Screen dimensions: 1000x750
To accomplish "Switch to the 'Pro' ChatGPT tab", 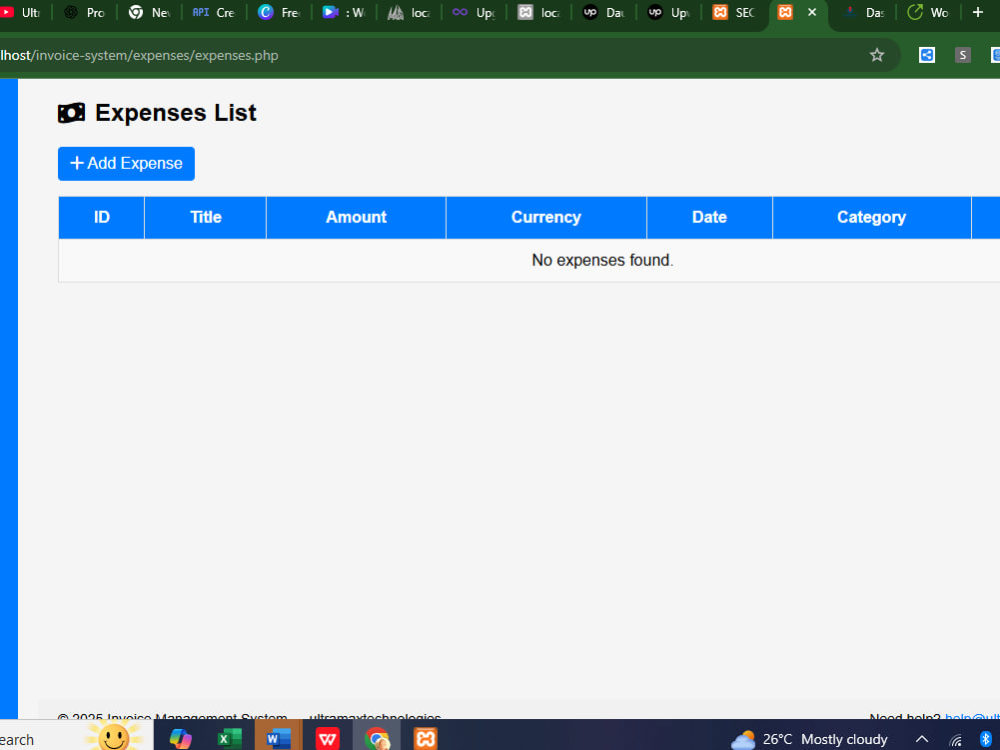I will [x=85, y=12].
